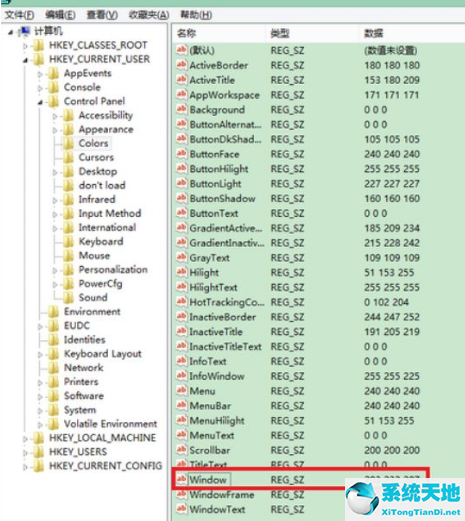
Task: Expand the Personalization key arrow
Action: 55,270
